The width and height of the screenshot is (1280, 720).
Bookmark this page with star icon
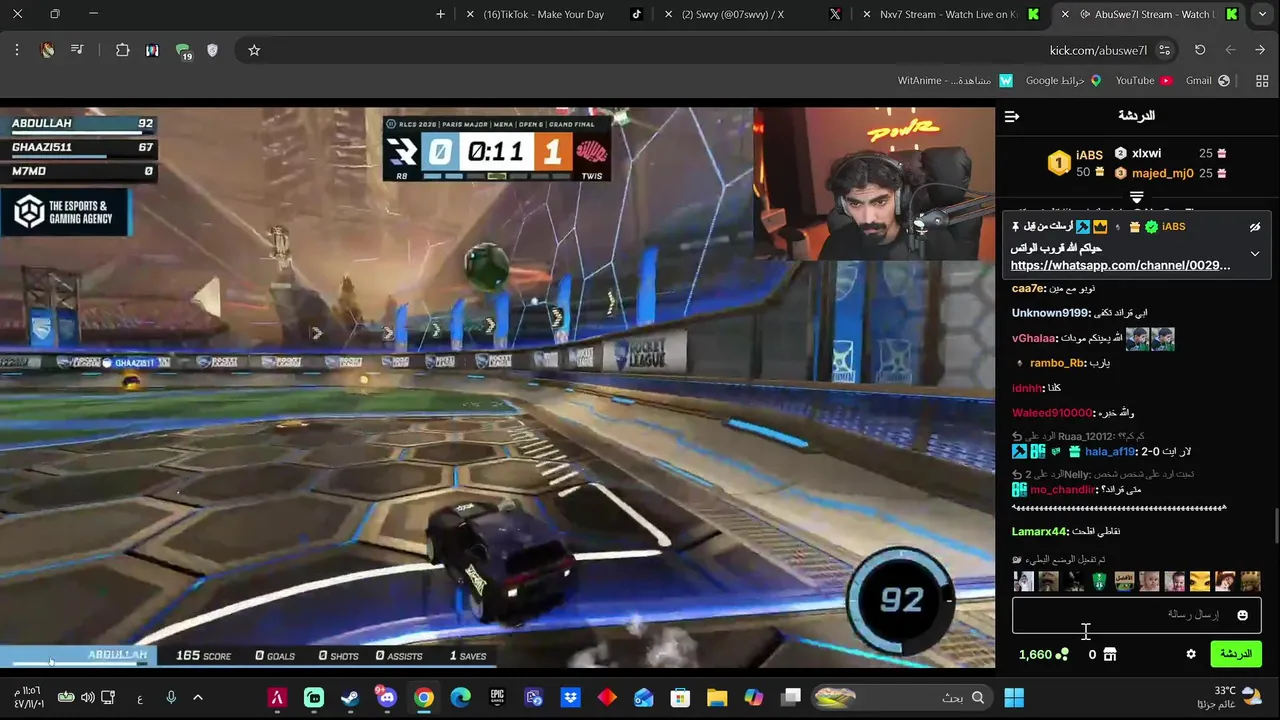pos(254,50)
